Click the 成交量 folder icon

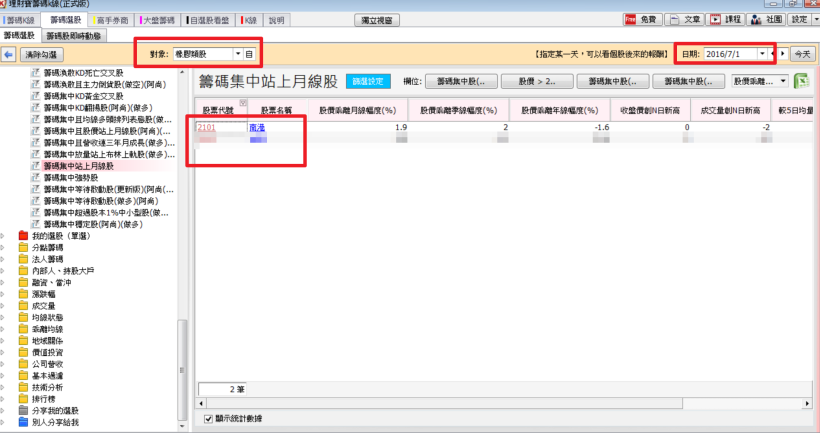[x=23, y=305]
